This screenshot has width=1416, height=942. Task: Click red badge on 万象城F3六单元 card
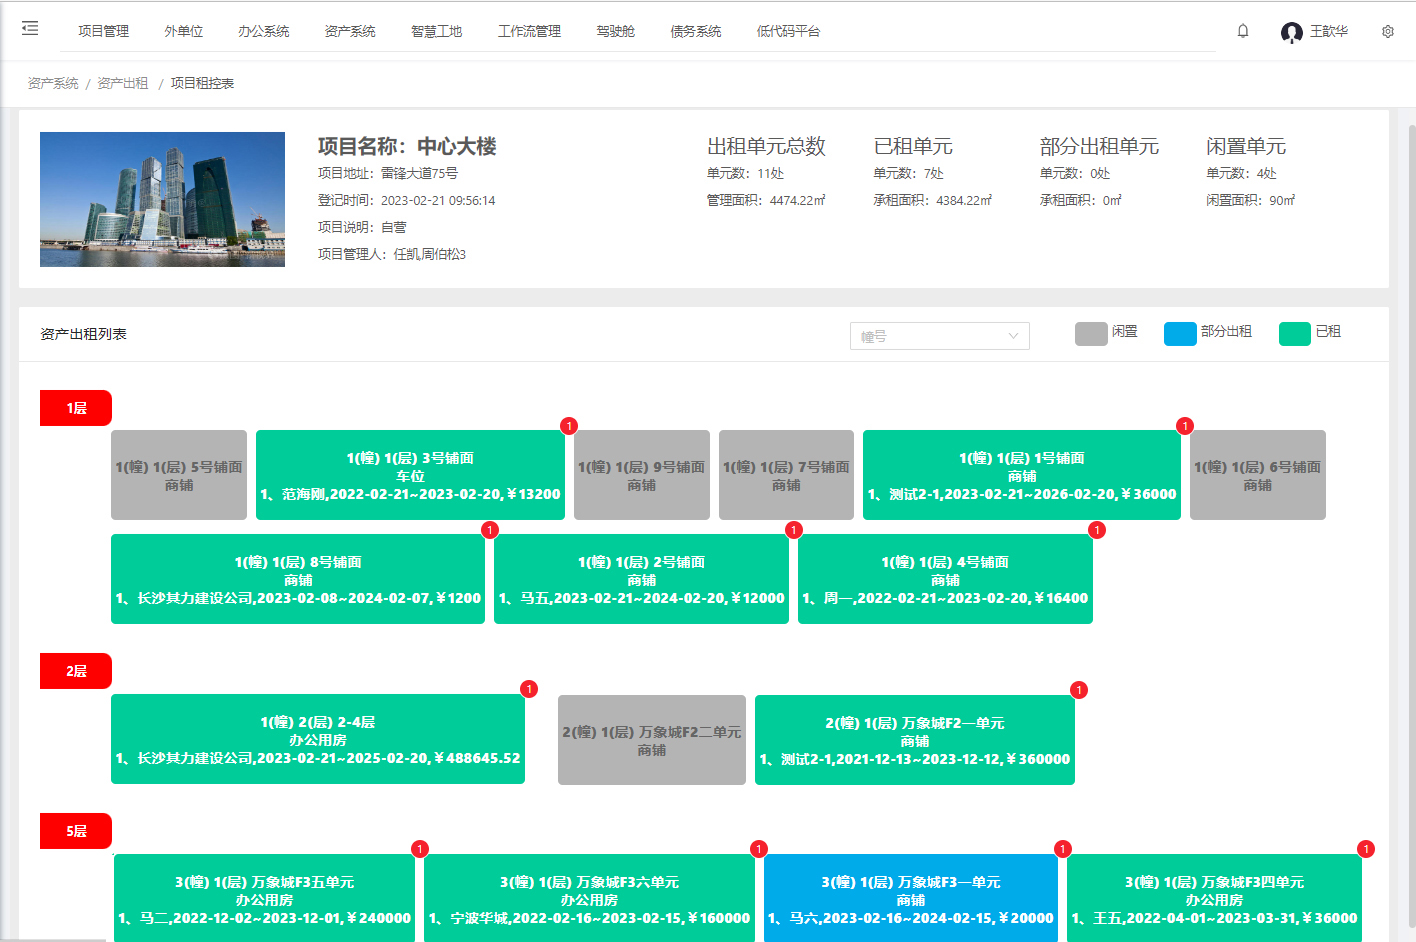pyautogui.click(x=759, y=849)
